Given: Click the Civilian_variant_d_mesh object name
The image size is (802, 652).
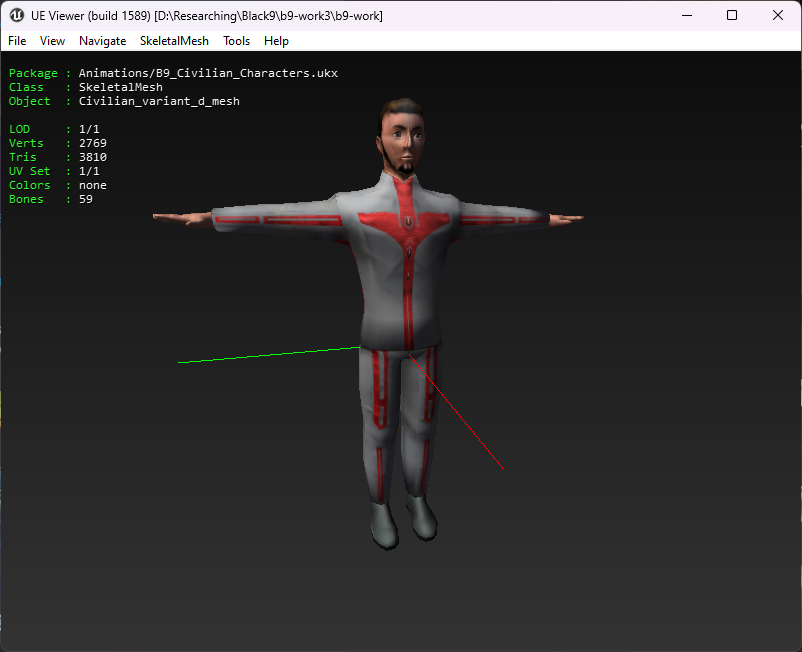Looking at the screenshot, I should coord(159,101).
